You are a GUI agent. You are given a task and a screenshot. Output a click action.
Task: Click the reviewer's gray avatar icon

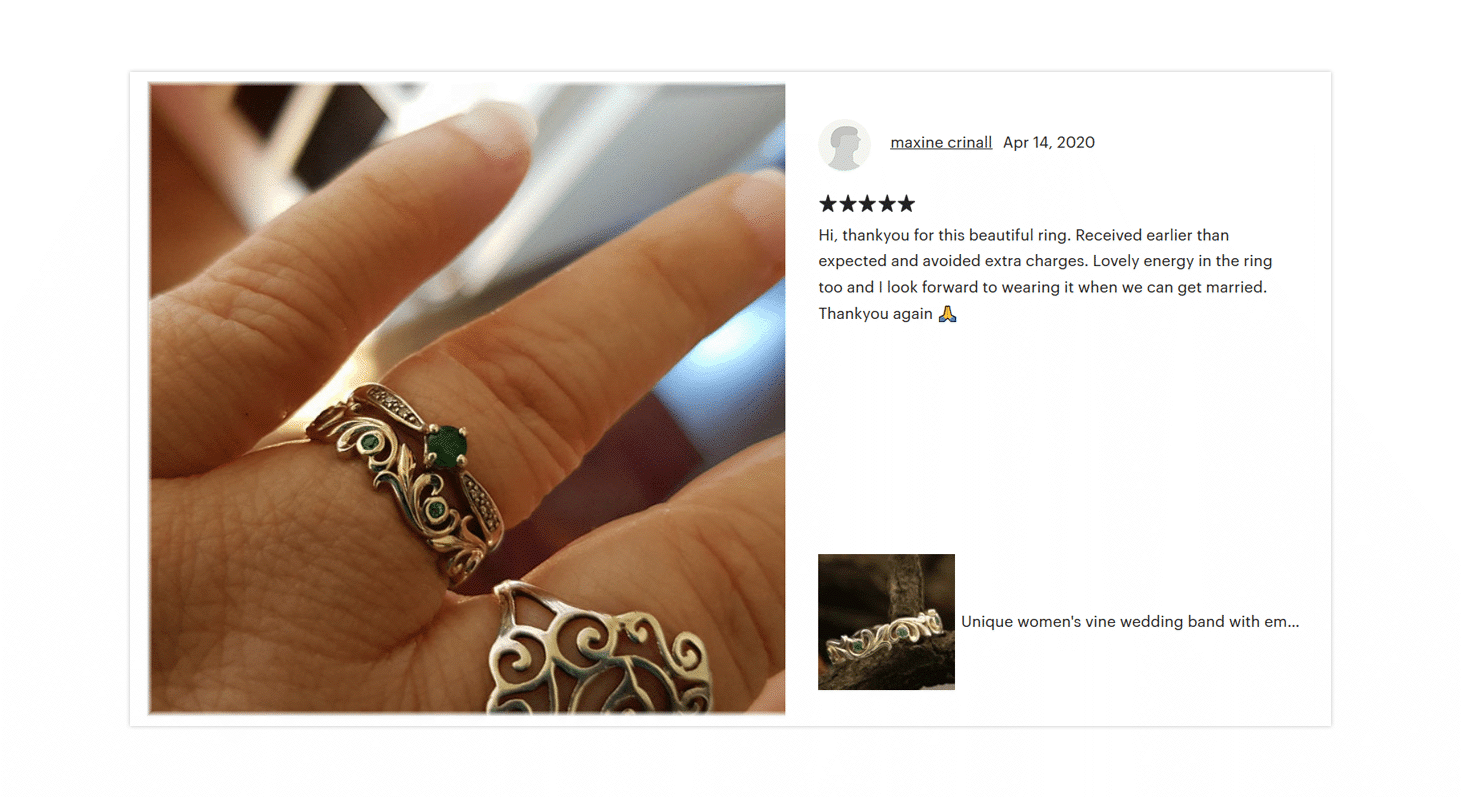pos(844,145)
